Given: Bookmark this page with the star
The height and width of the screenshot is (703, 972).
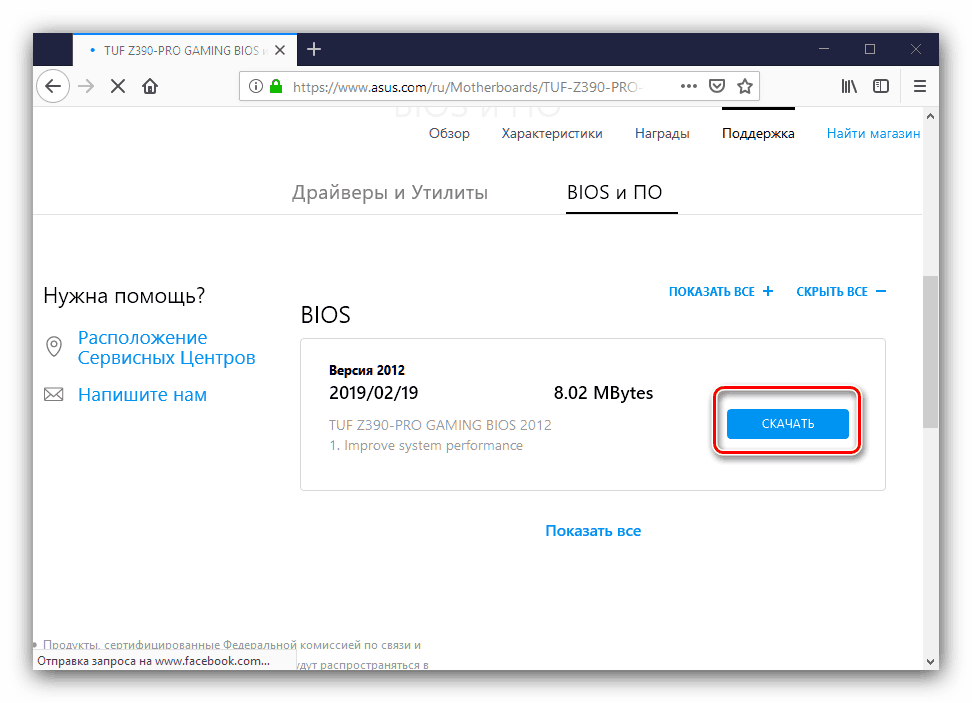Looking at the screenshot, I should [744, 86].
